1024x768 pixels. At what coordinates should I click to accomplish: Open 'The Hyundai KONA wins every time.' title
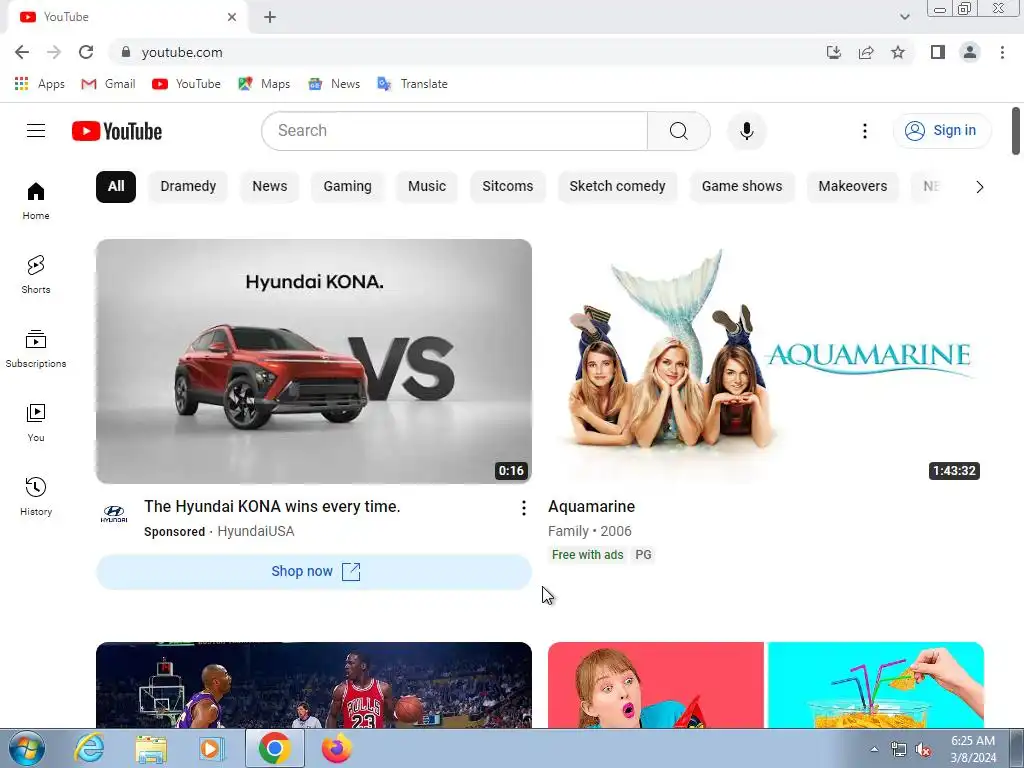[272, 507]
